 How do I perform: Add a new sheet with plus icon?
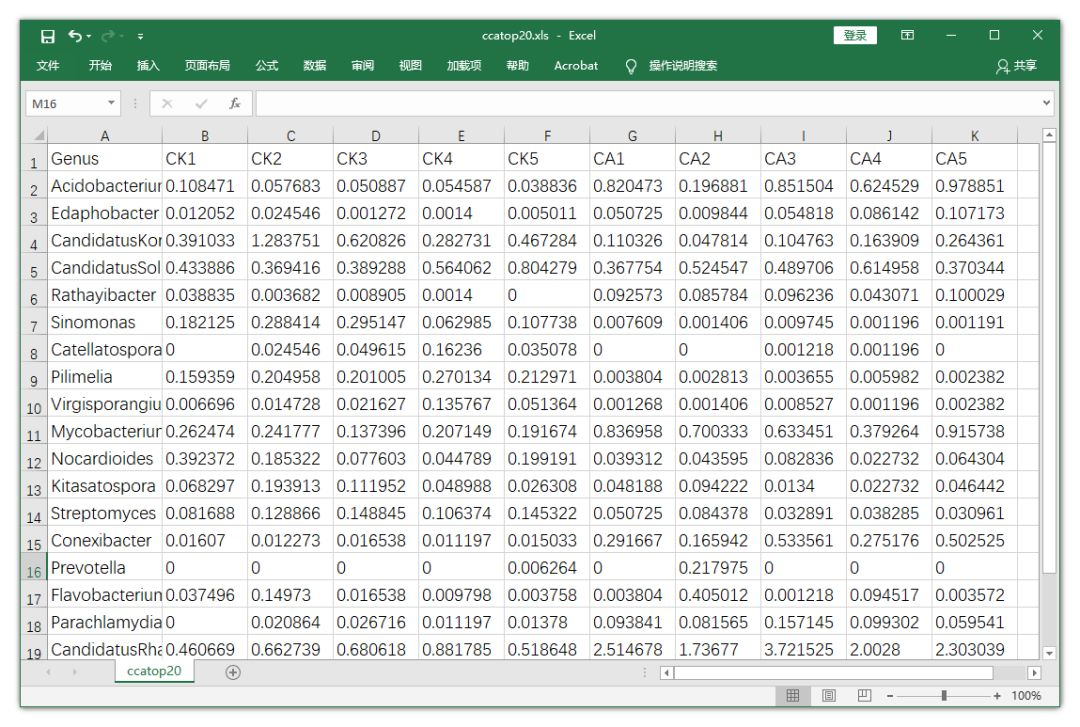click(x=233, y=673)
